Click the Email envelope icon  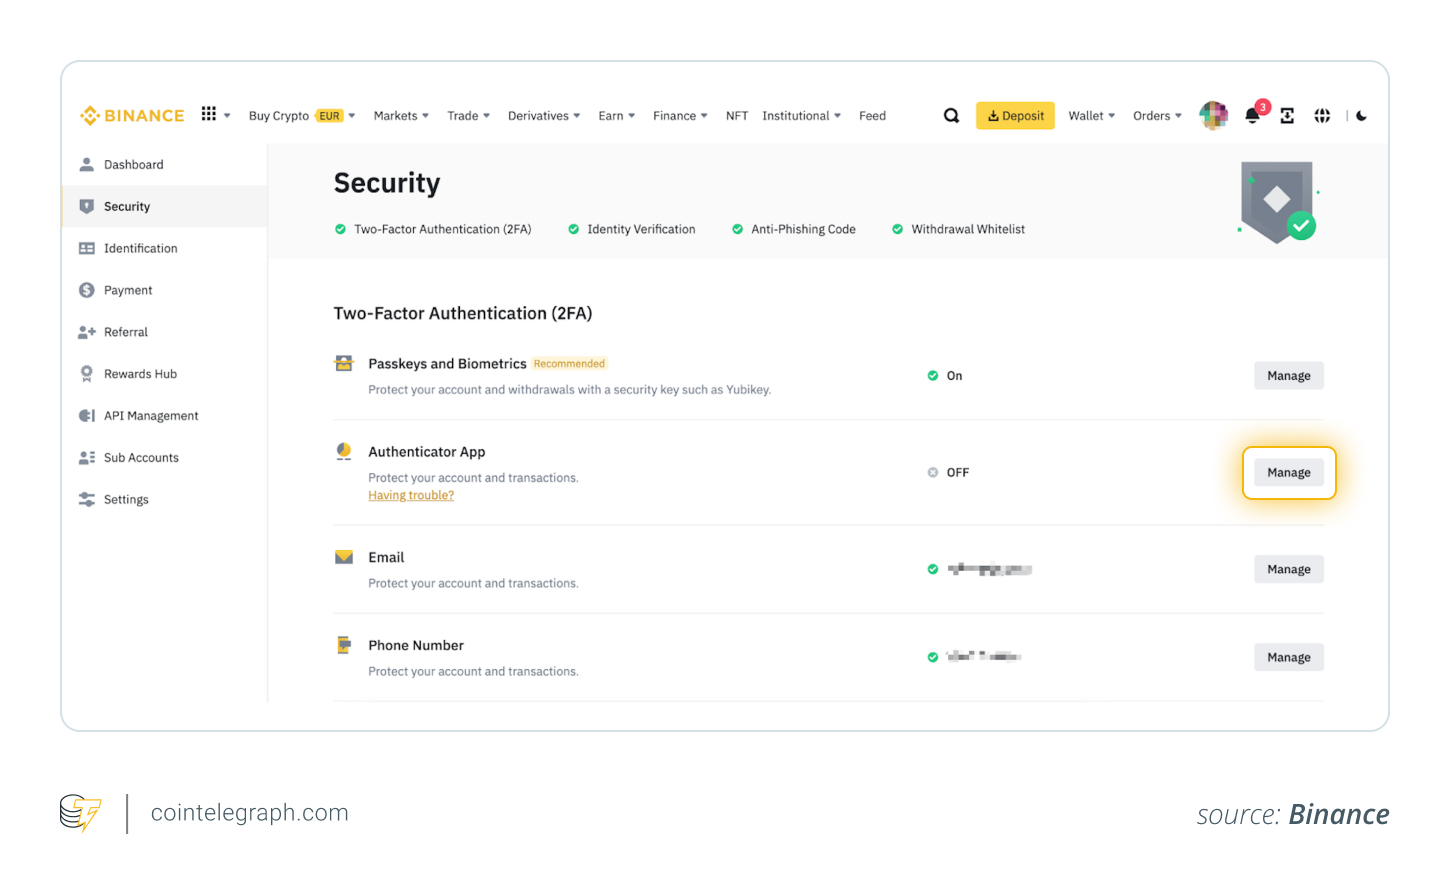pyautogui.click(x=344, y=557)
